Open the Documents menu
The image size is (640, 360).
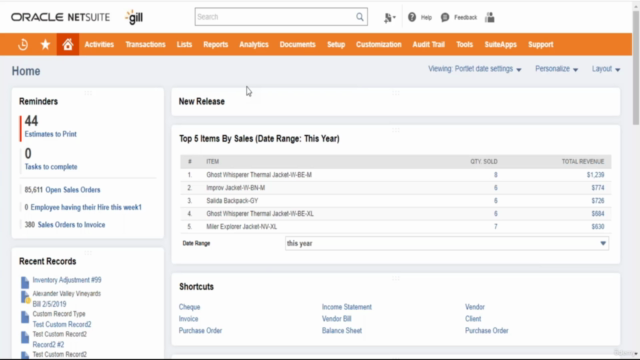pyautogui.click(x=298, y=44)
